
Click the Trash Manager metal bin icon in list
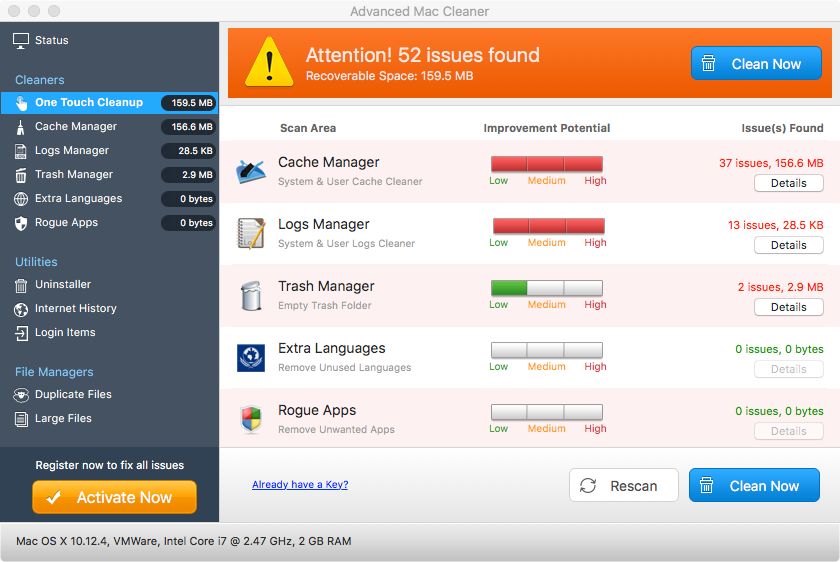point(251,296)
